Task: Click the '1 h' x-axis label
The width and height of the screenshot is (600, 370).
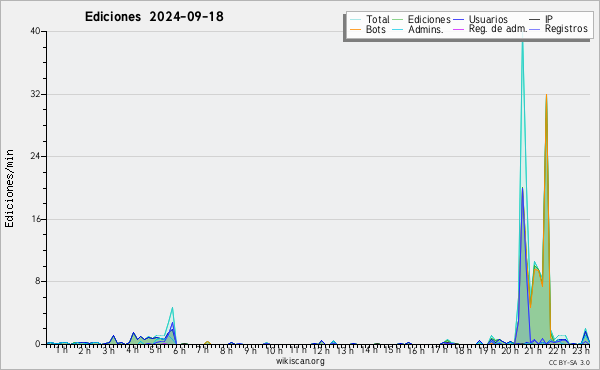Action: pos(62,350)
